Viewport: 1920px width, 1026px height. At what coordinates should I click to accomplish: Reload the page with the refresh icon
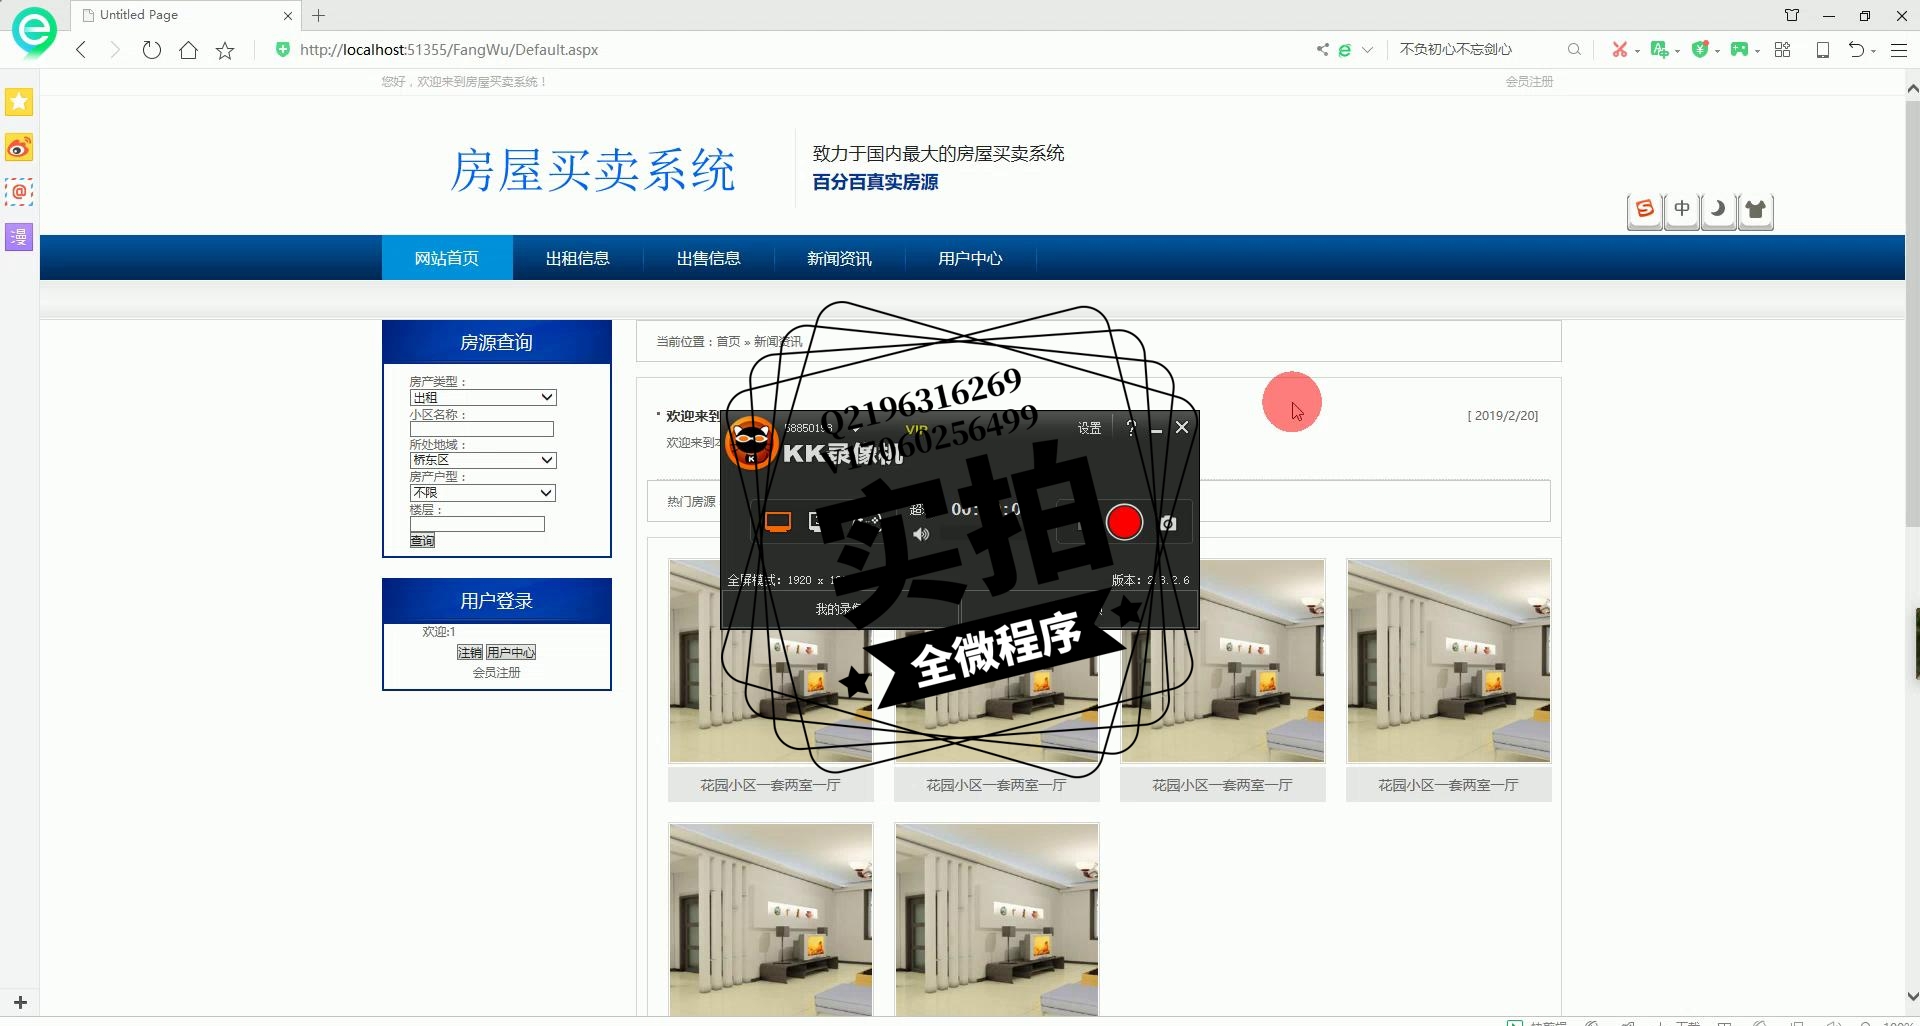152,50
